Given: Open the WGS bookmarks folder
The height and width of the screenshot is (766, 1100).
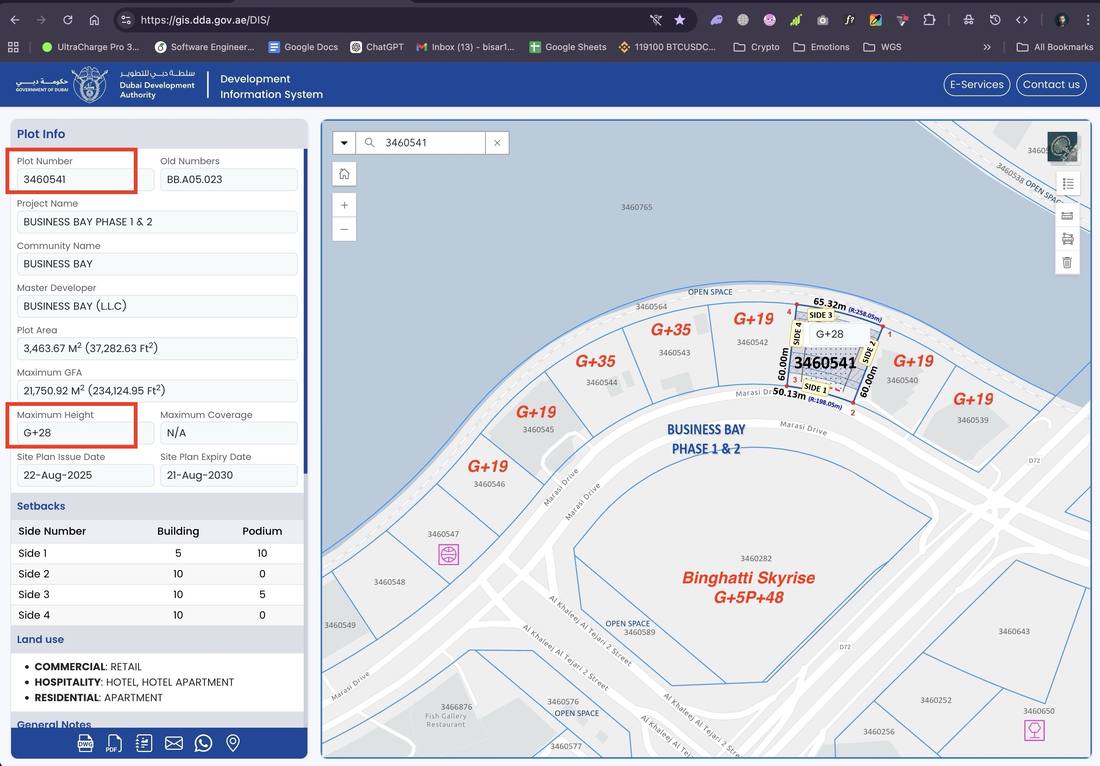Looking at the screenshot, I should (x=883, y=47).
